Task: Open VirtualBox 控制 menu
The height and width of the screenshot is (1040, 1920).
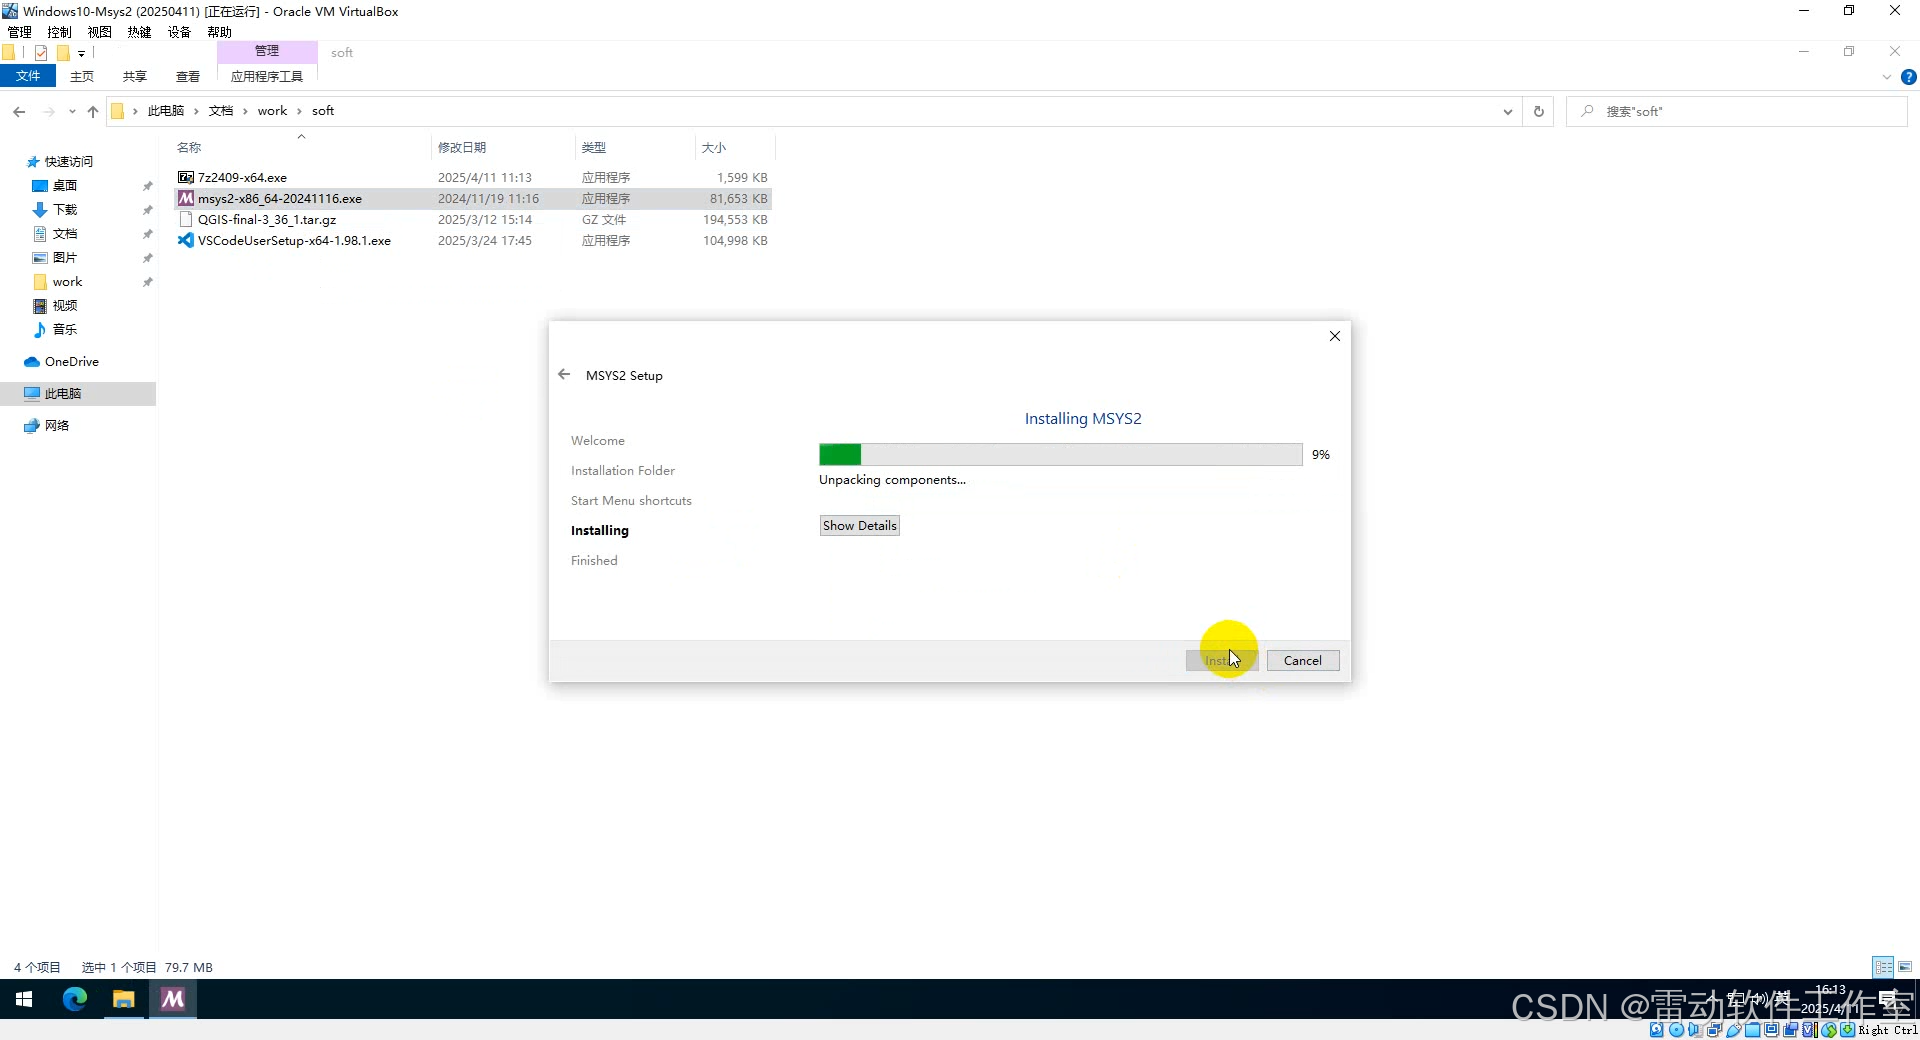Action: coord(60,32)
